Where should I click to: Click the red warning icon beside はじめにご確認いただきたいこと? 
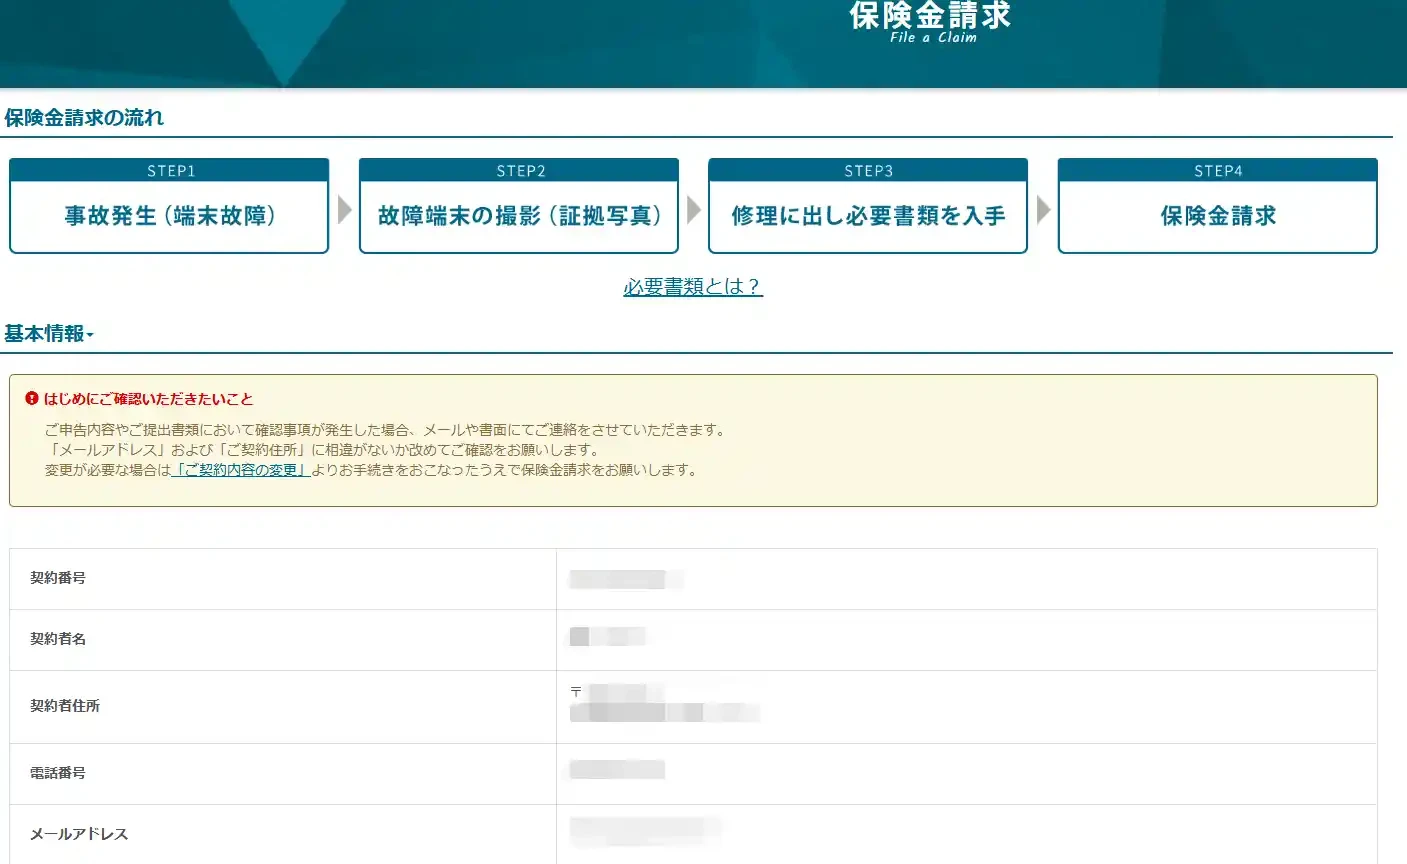[32, 399]
